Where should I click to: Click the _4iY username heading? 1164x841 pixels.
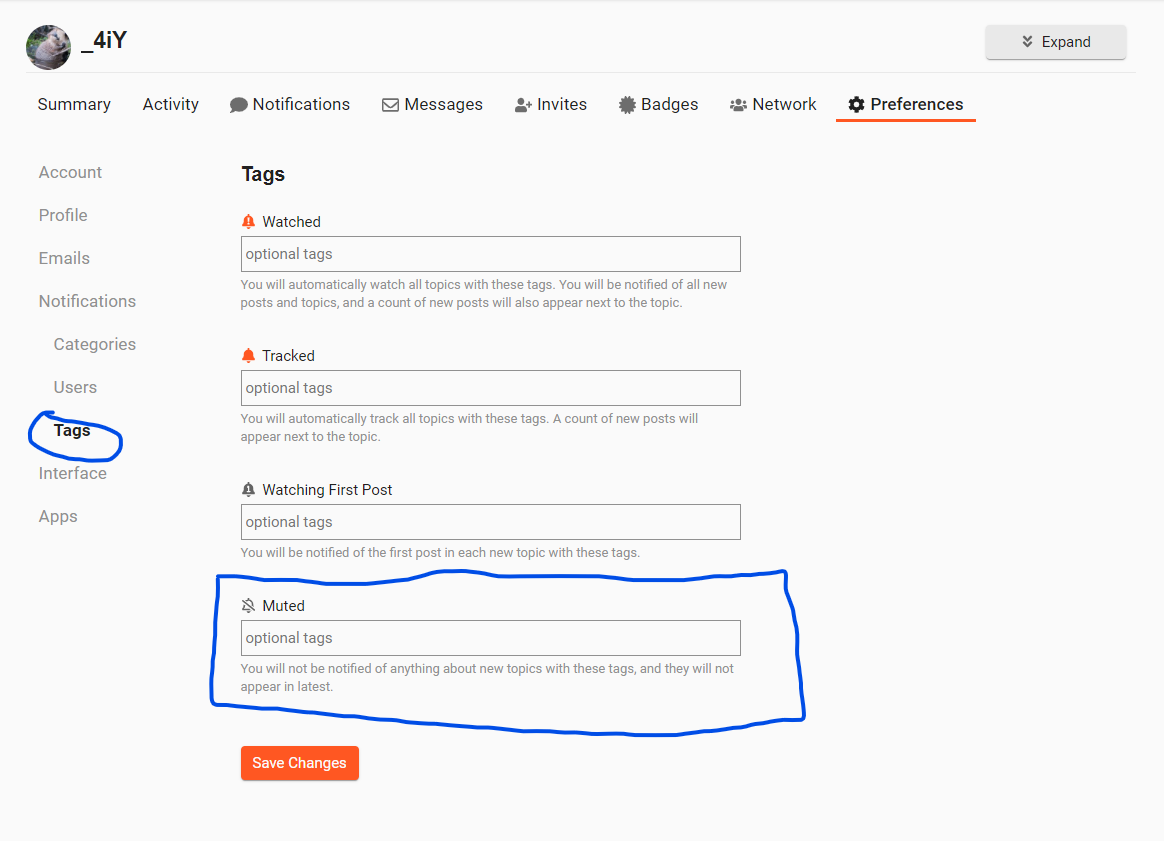(x=104, y=39)
